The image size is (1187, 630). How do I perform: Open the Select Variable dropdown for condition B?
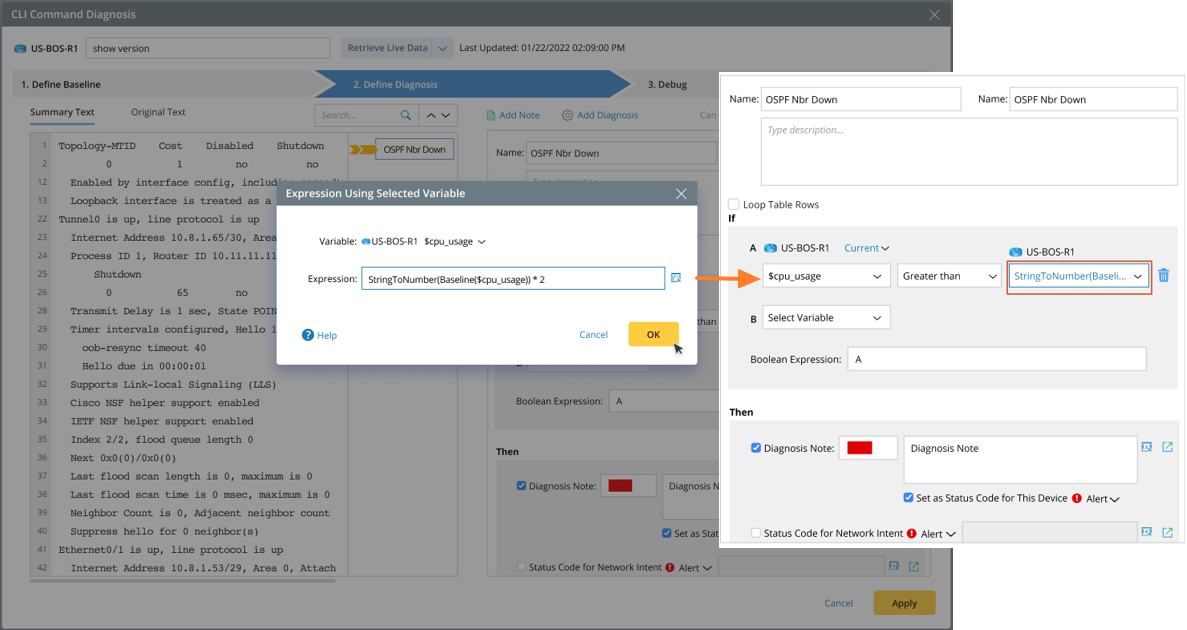(826, 318)
